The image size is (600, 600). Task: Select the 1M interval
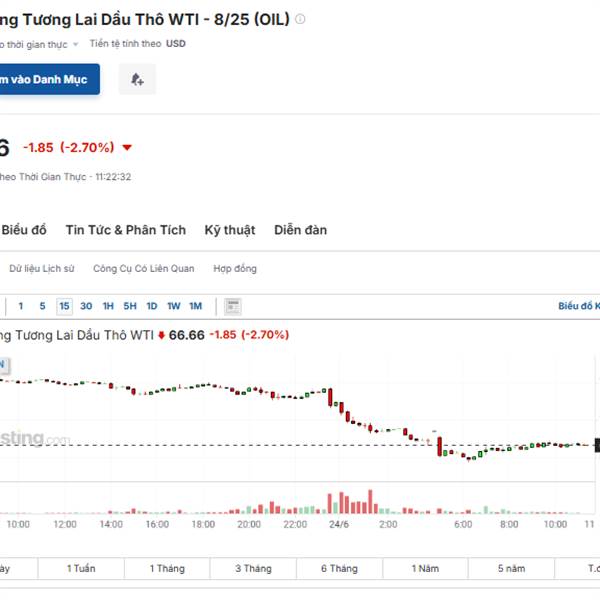coord(196,306)
